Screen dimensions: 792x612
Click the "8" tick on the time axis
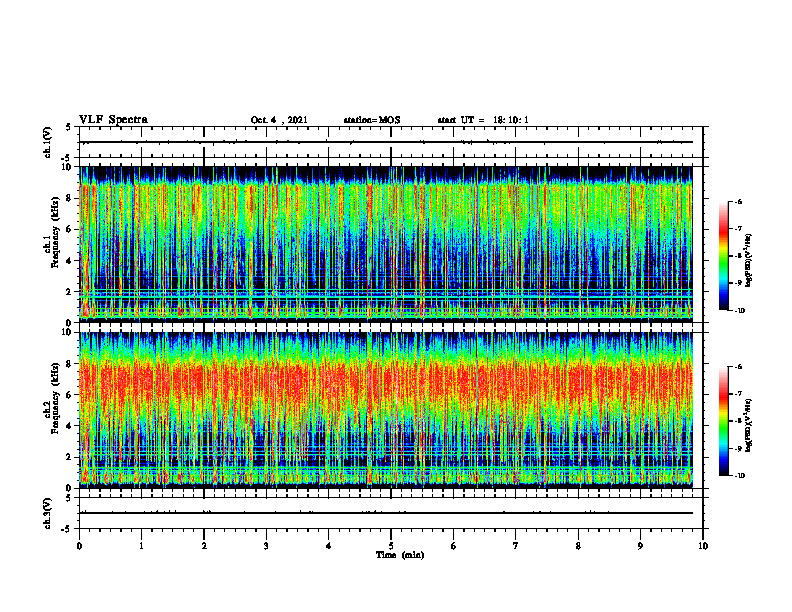point(578,546)
